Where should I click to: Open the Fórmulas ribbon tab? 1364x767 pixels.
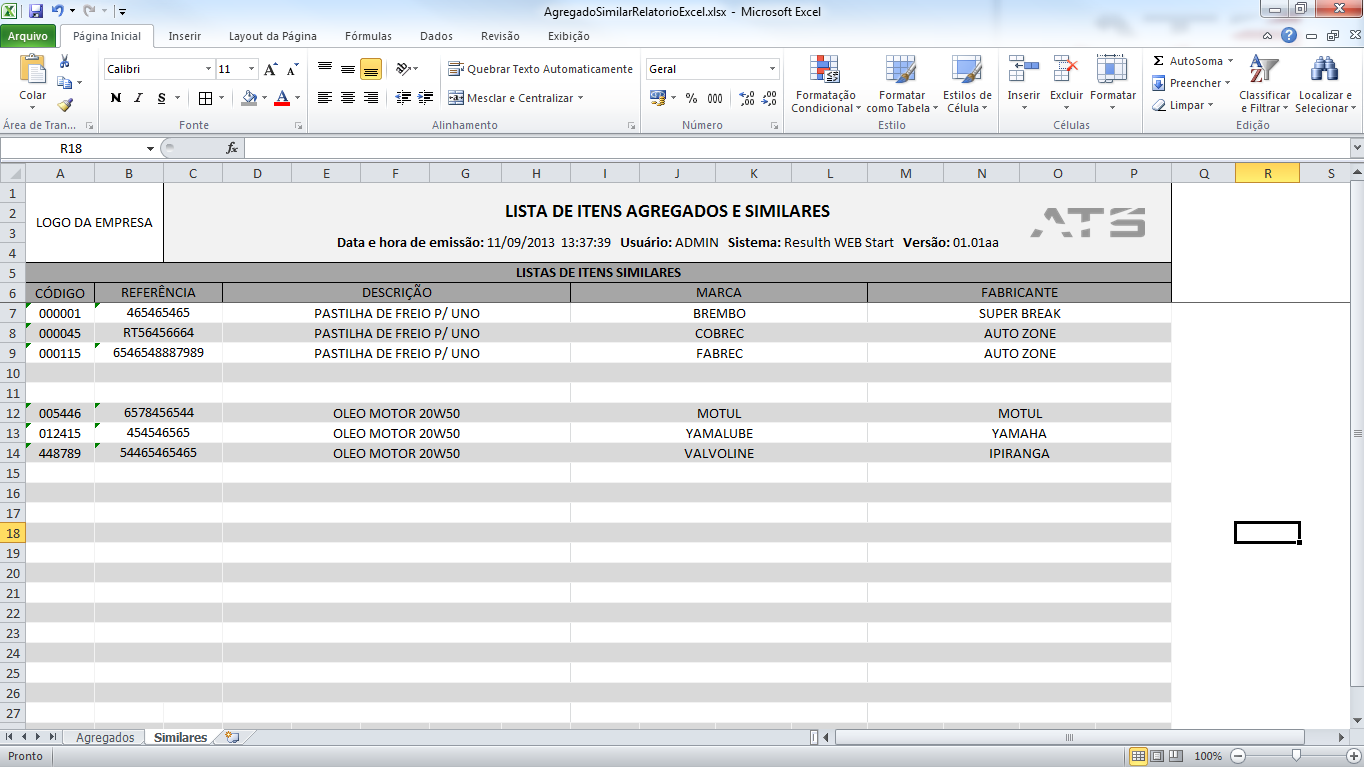pyautogui.click(x=368, y=36)
